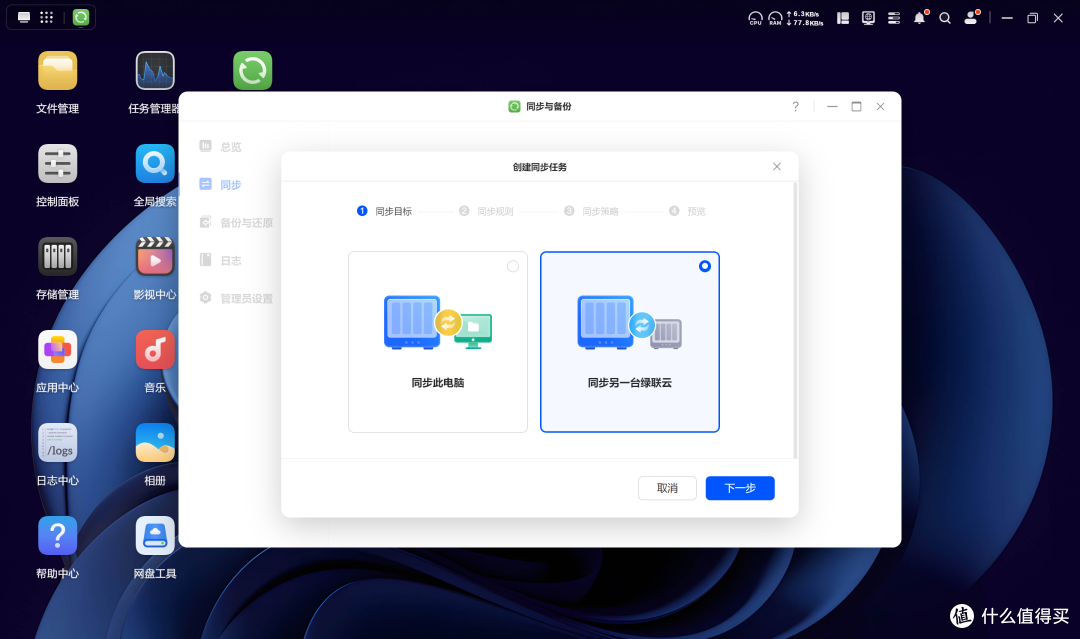The image size is (1080, 639).
Task: Open the 影视中心 app icon
Action: pyautogui.click(x=155, y=257)
